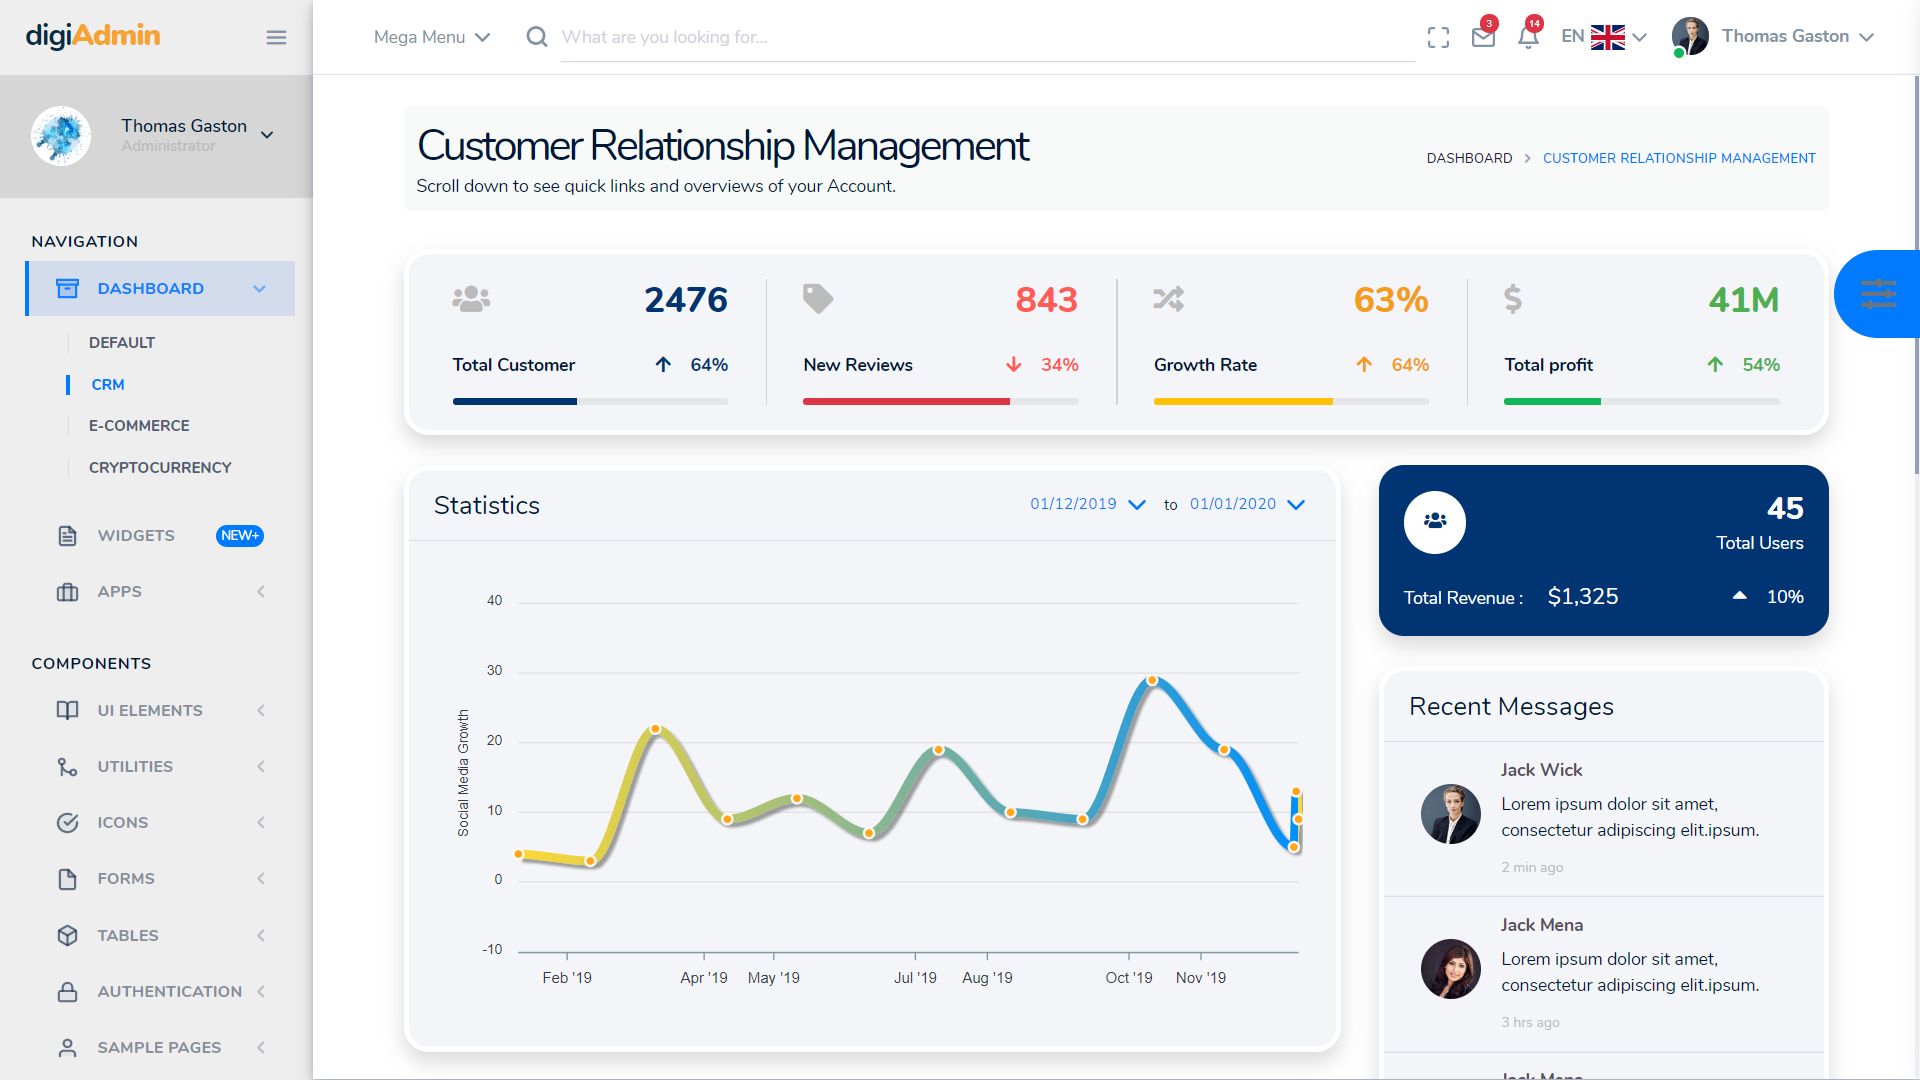Click the search magnifier icon
The width and height of the screenshot is (1920, 1080).
[x=537, y=37]
